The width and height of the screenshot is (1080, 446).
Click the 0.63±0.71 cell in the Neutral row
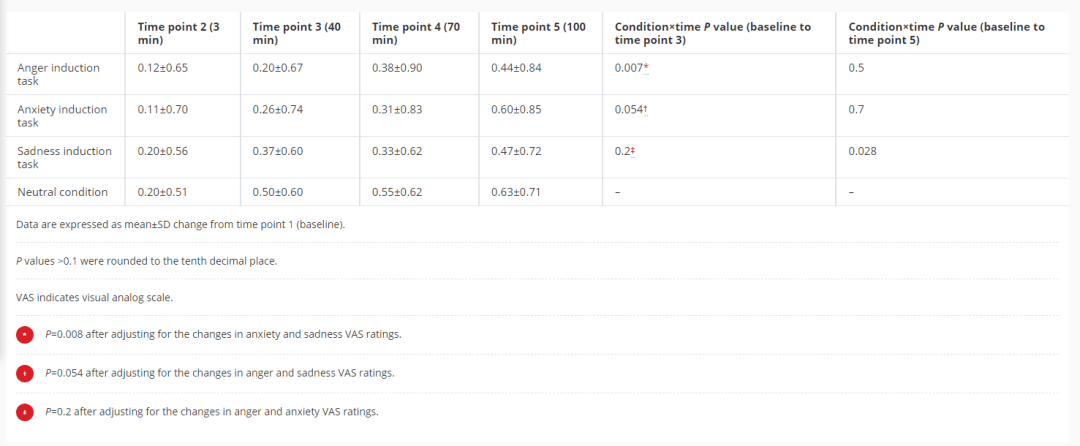[516, 192]
